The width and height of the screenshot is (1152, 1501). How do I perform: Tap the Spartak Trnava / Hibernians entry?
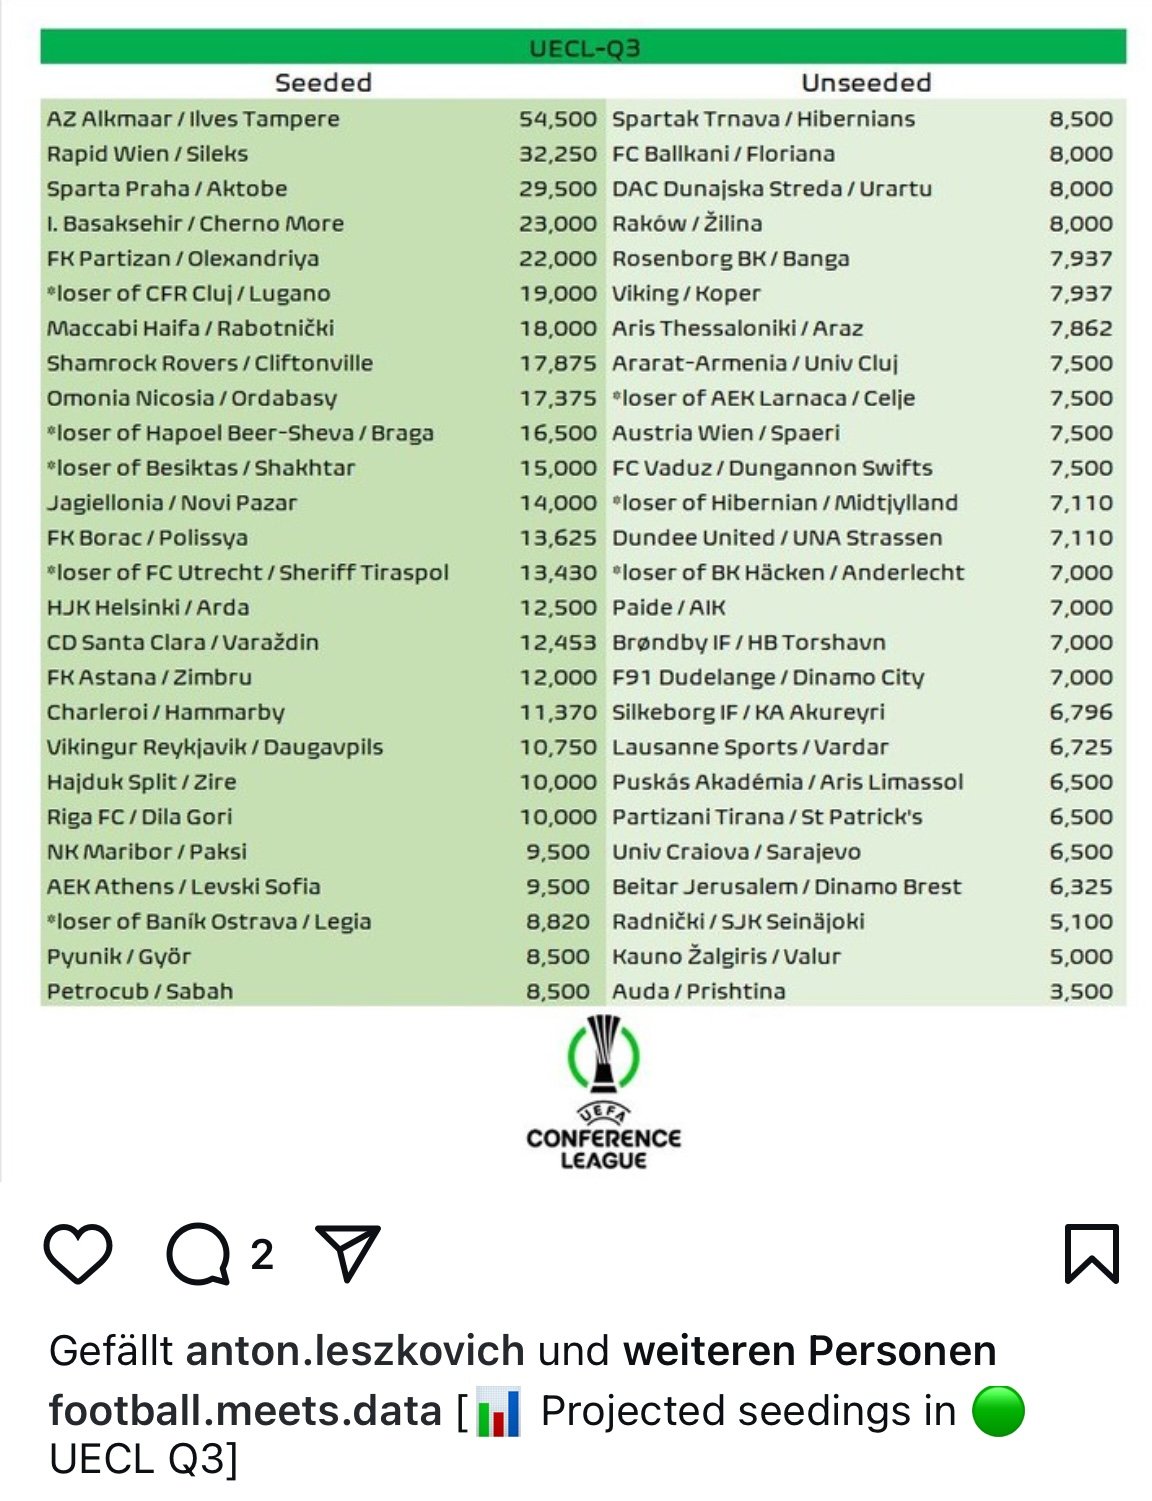(x=763, y=119)
